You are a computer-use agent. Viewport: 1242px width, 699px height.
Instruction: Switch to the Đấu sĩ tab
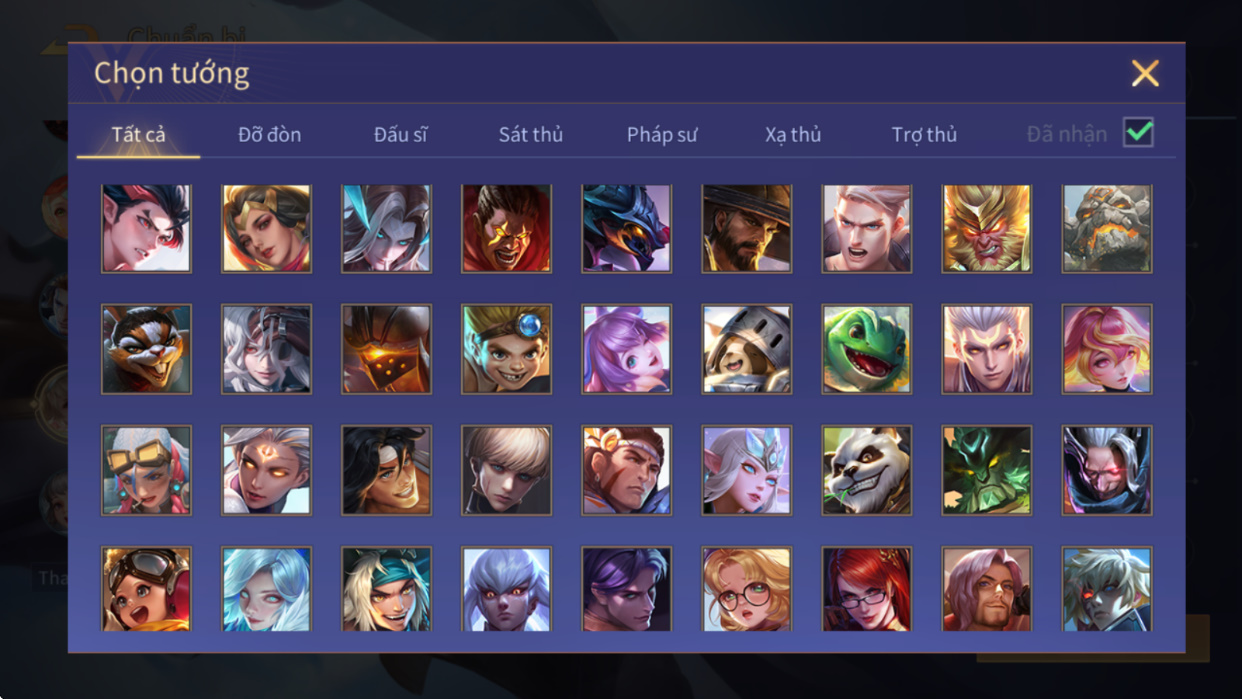pyautogui.click(x=400, y=134)
